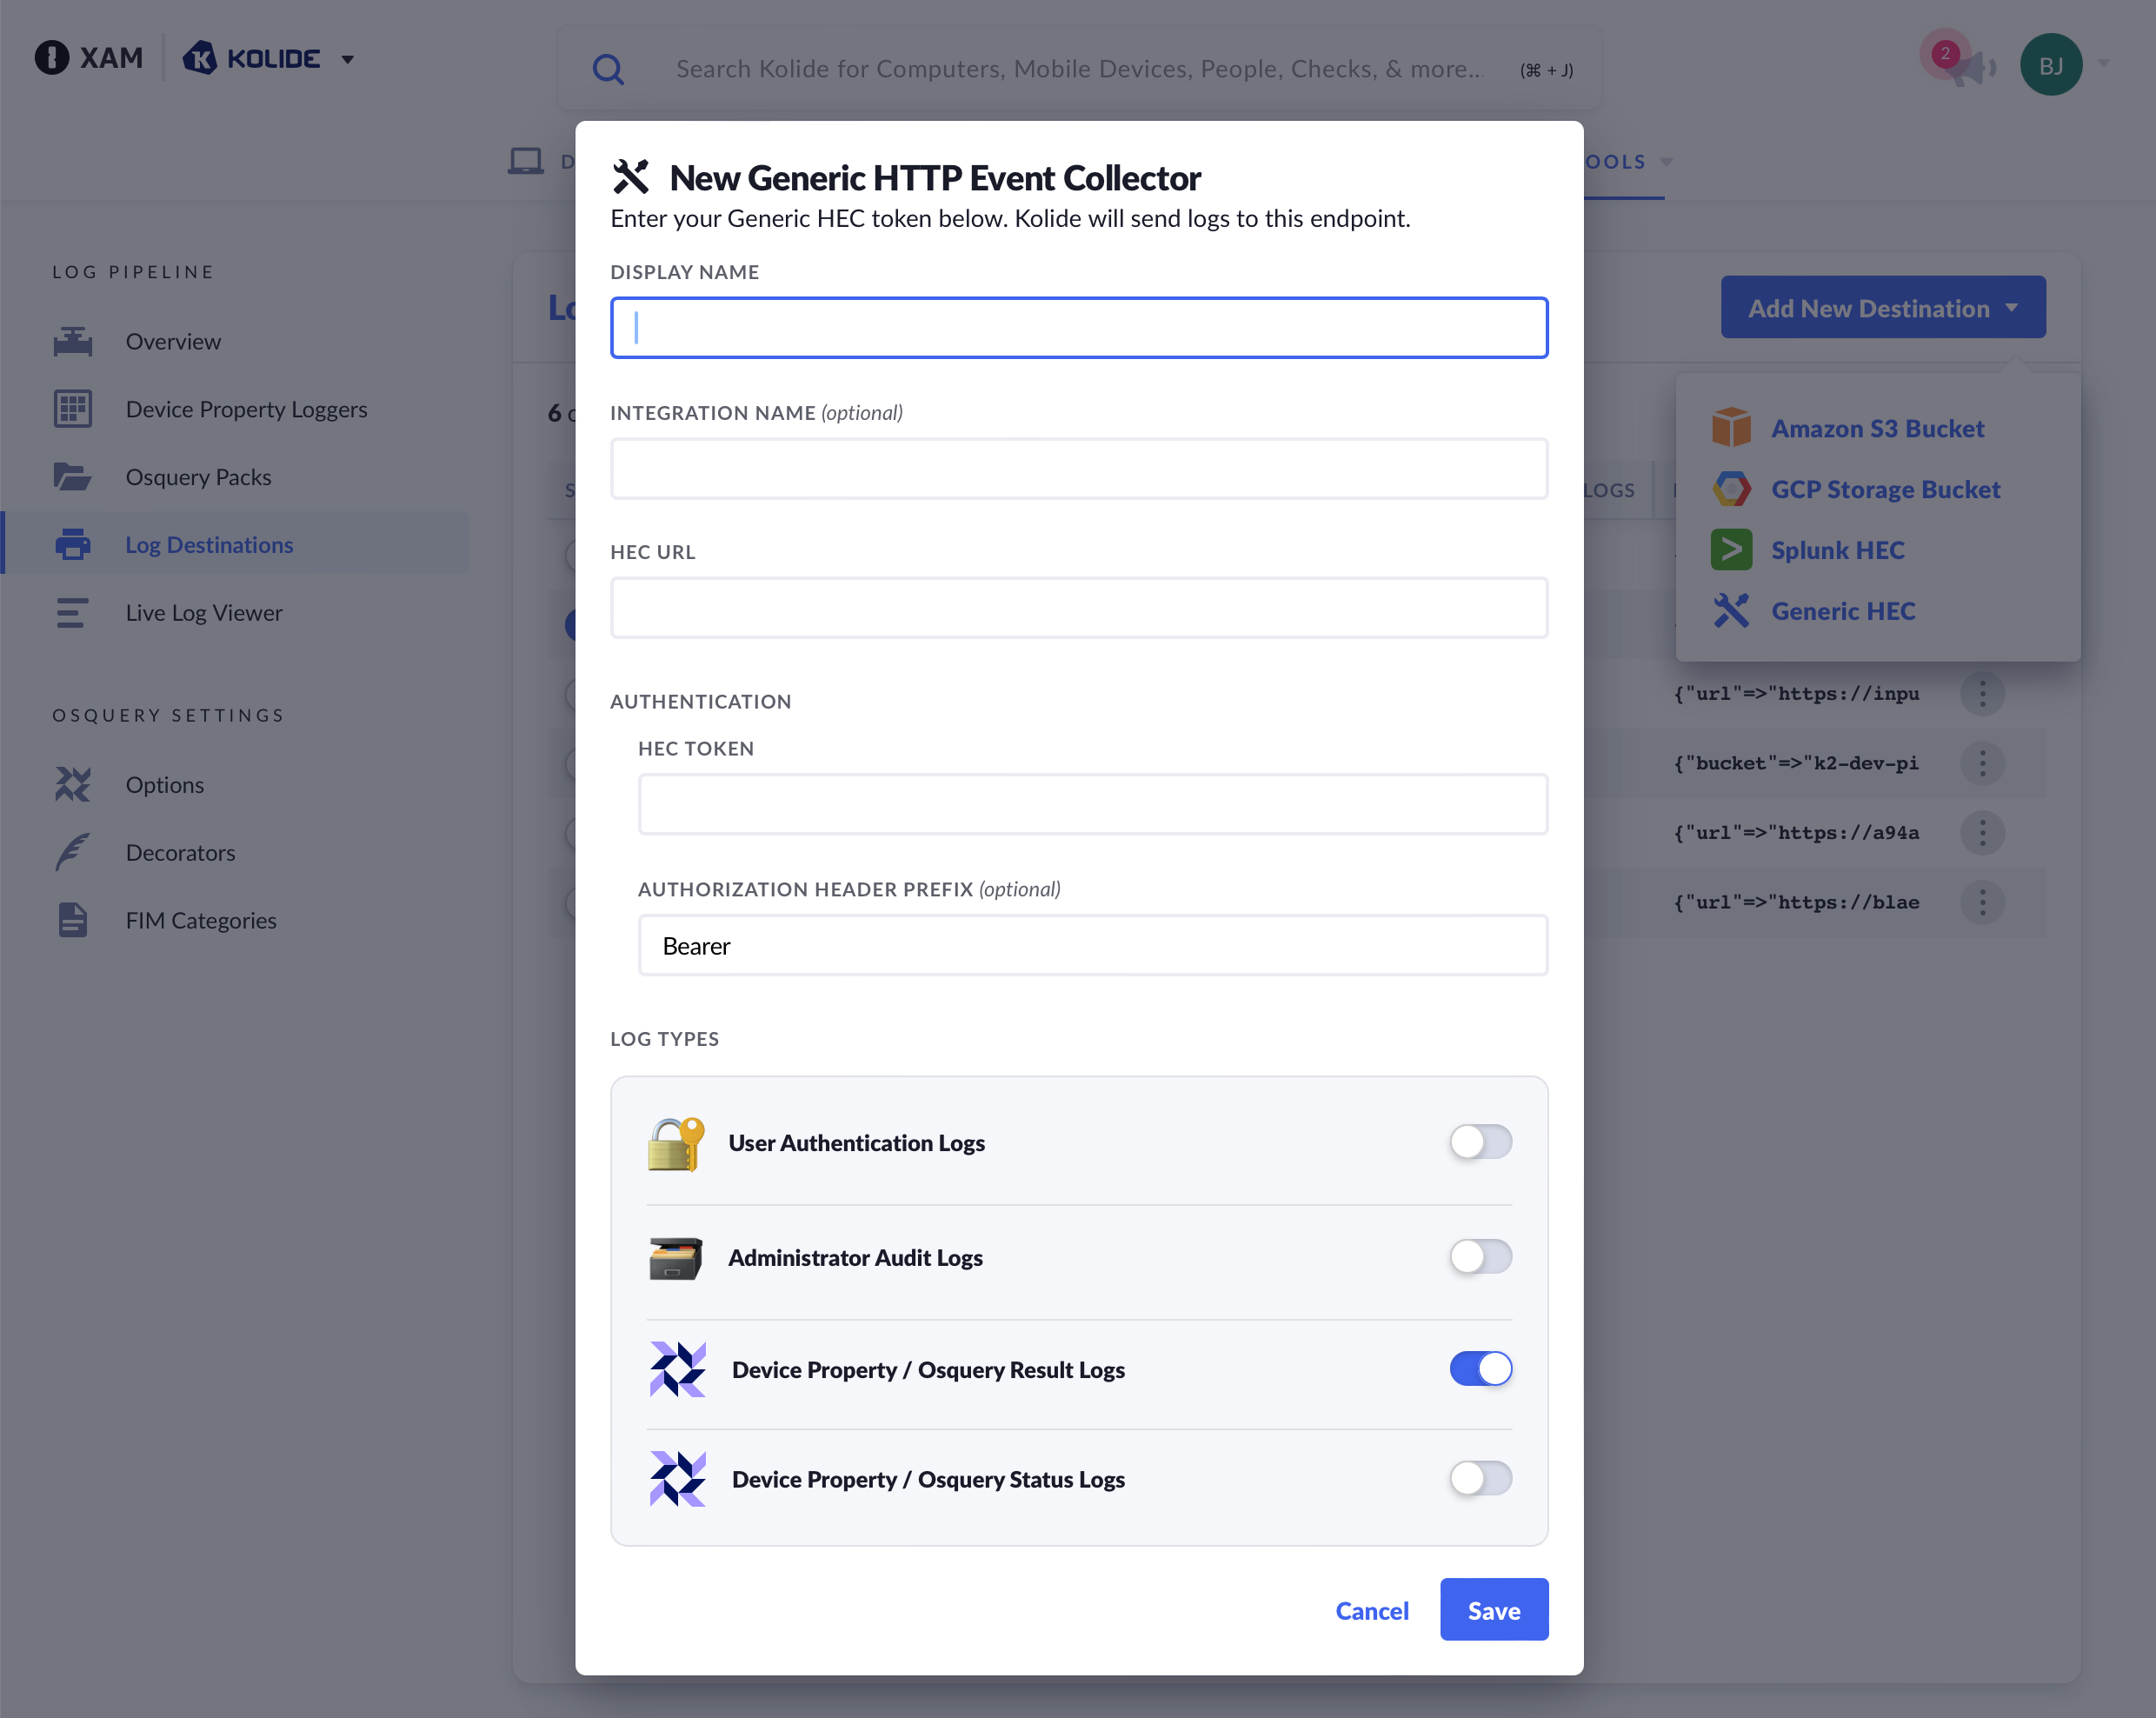Select Splunk HEC from destination menu
The image size is (2156, 1718).
tap(1837, 551)
